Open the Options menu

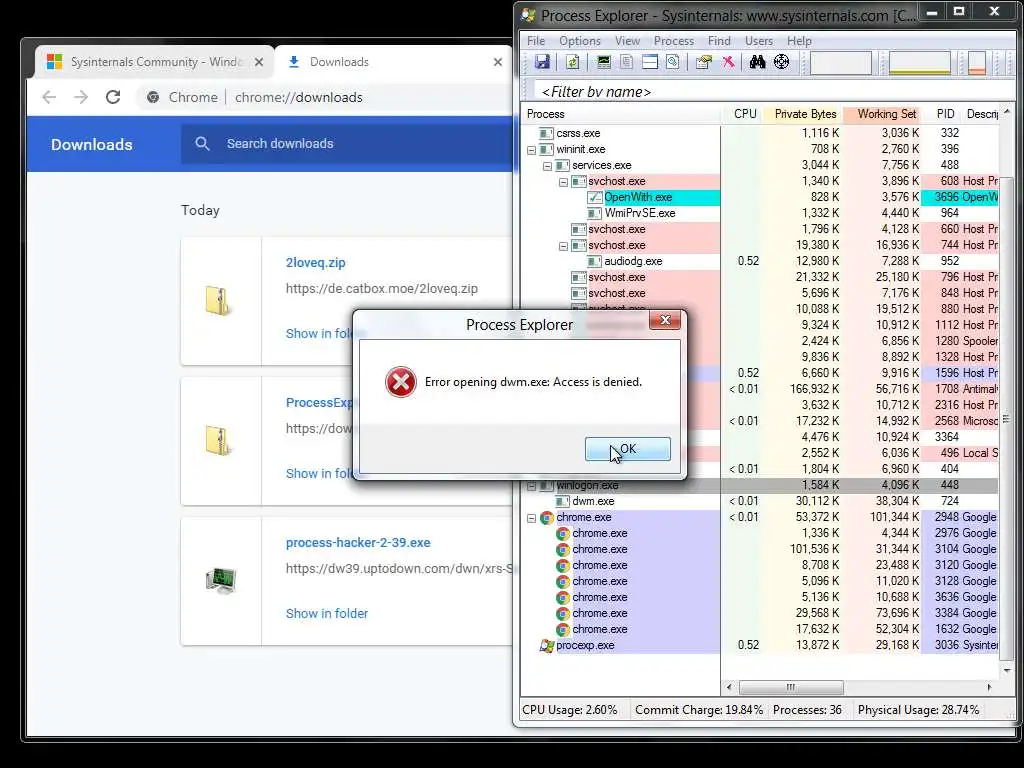tap(580, 40)
